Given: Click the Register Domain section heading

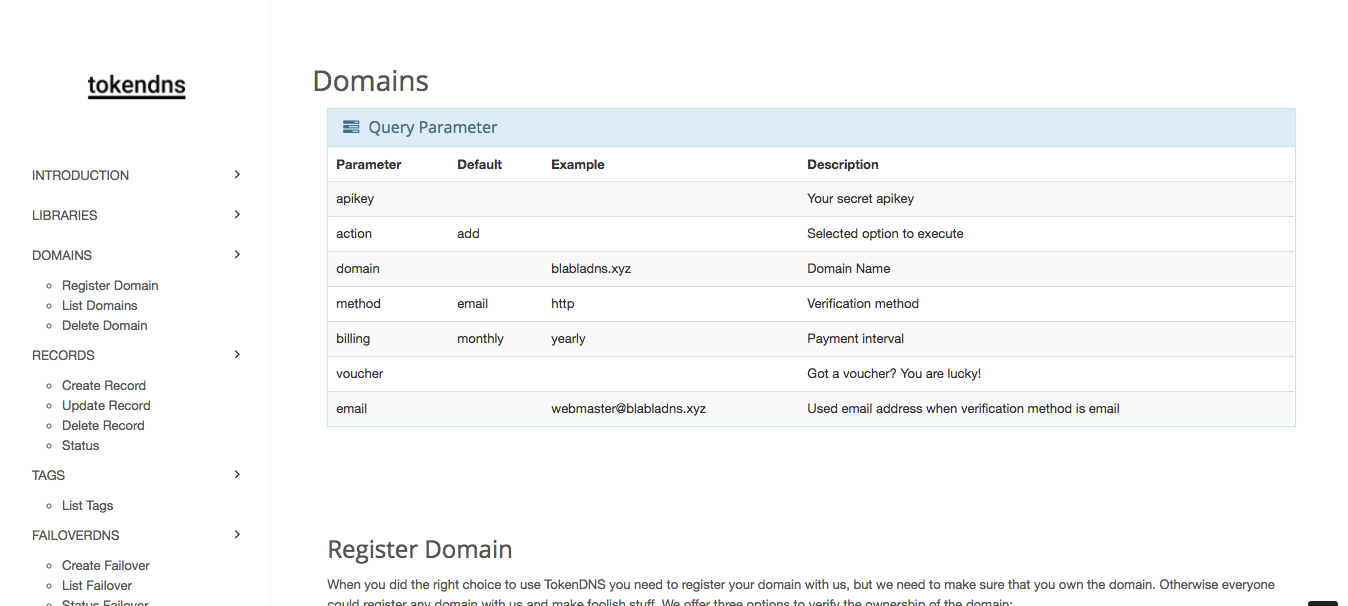Looking at the screenshot, I should coord(420,549).
